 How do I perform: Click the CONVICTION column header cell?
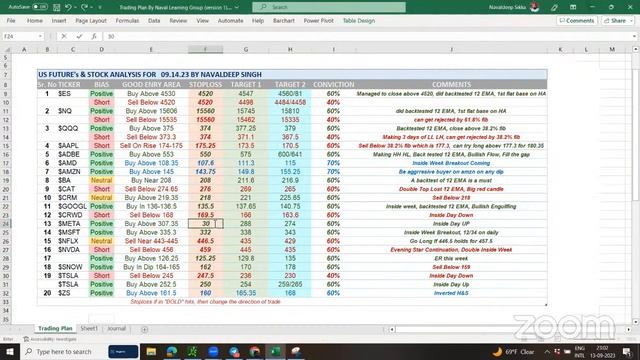click(x=333, y=84)
